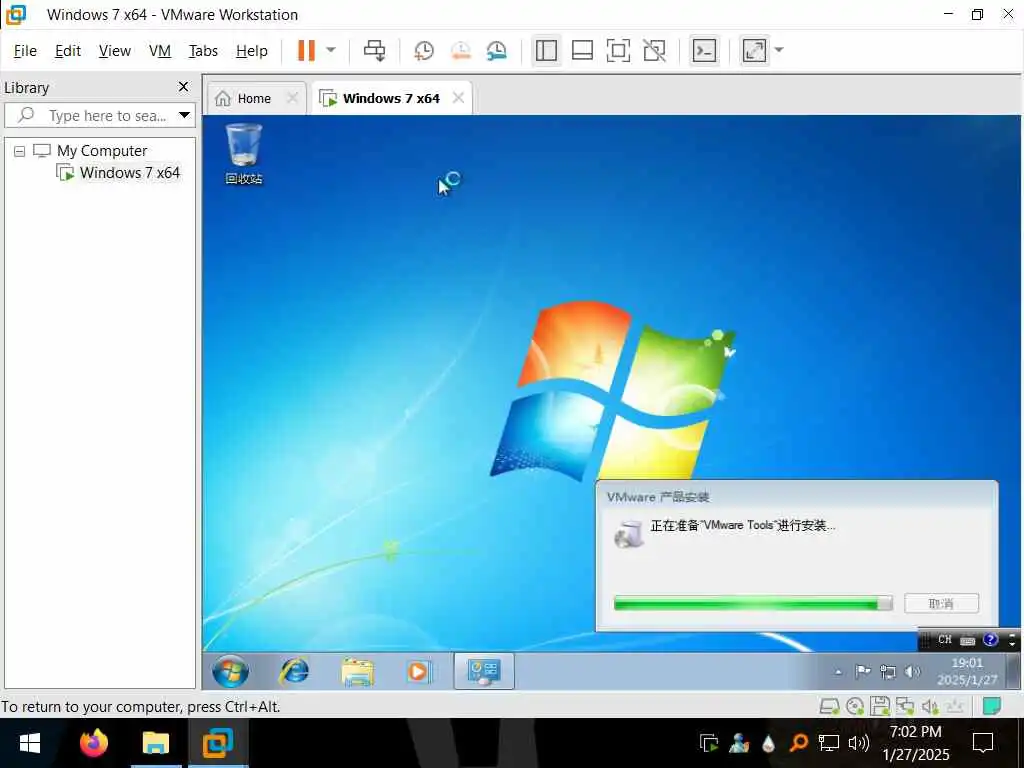The height and width of the screenshot is (768, 1024).
Task: Launch Firefox from the host taskbar
Action: tap(93, 743)
